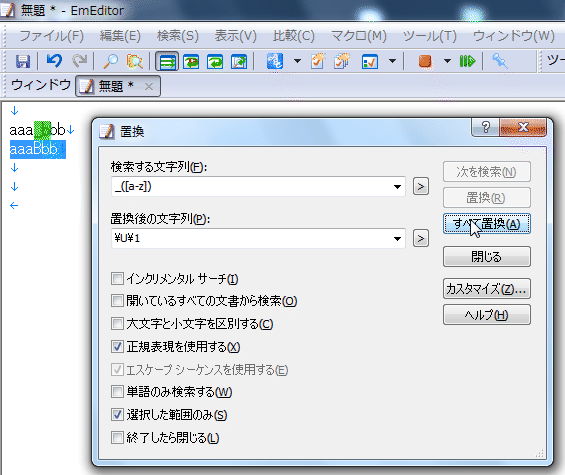Click the Find in Files magnifier icon

(x=135, y=61)
